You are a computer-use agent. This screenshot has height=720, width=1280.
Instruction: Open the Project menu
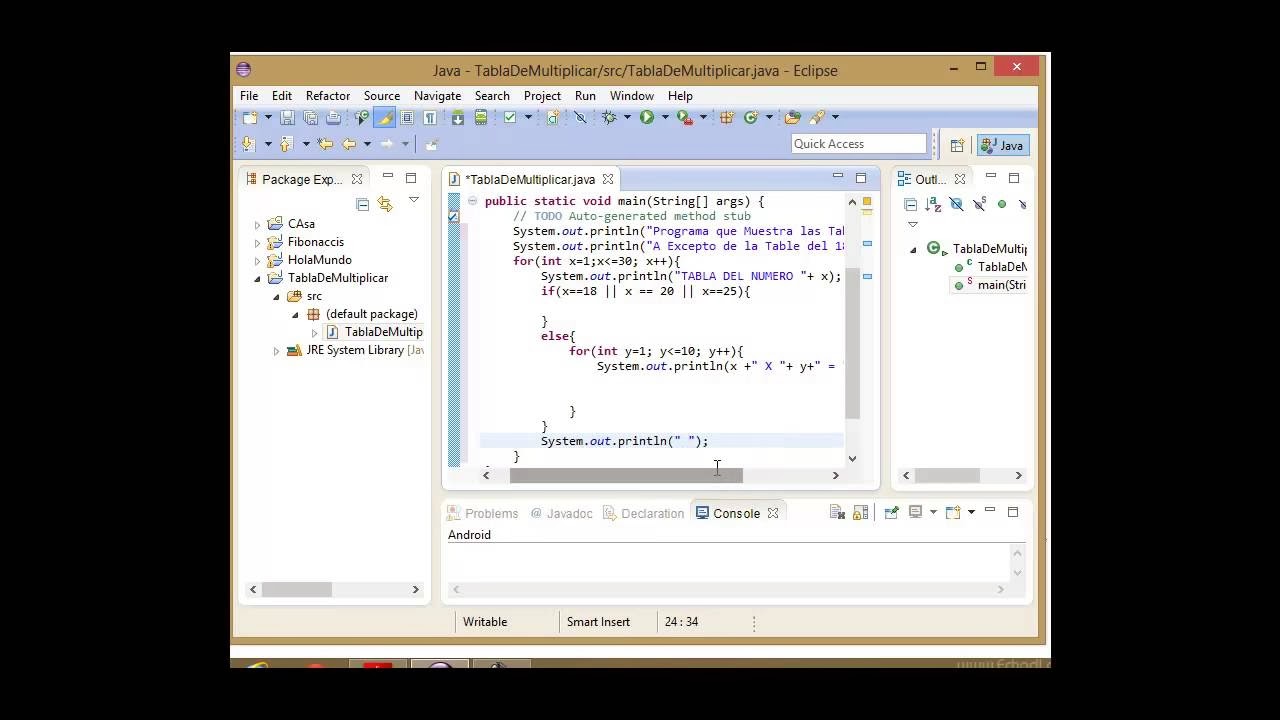click(x=542, y=96)
